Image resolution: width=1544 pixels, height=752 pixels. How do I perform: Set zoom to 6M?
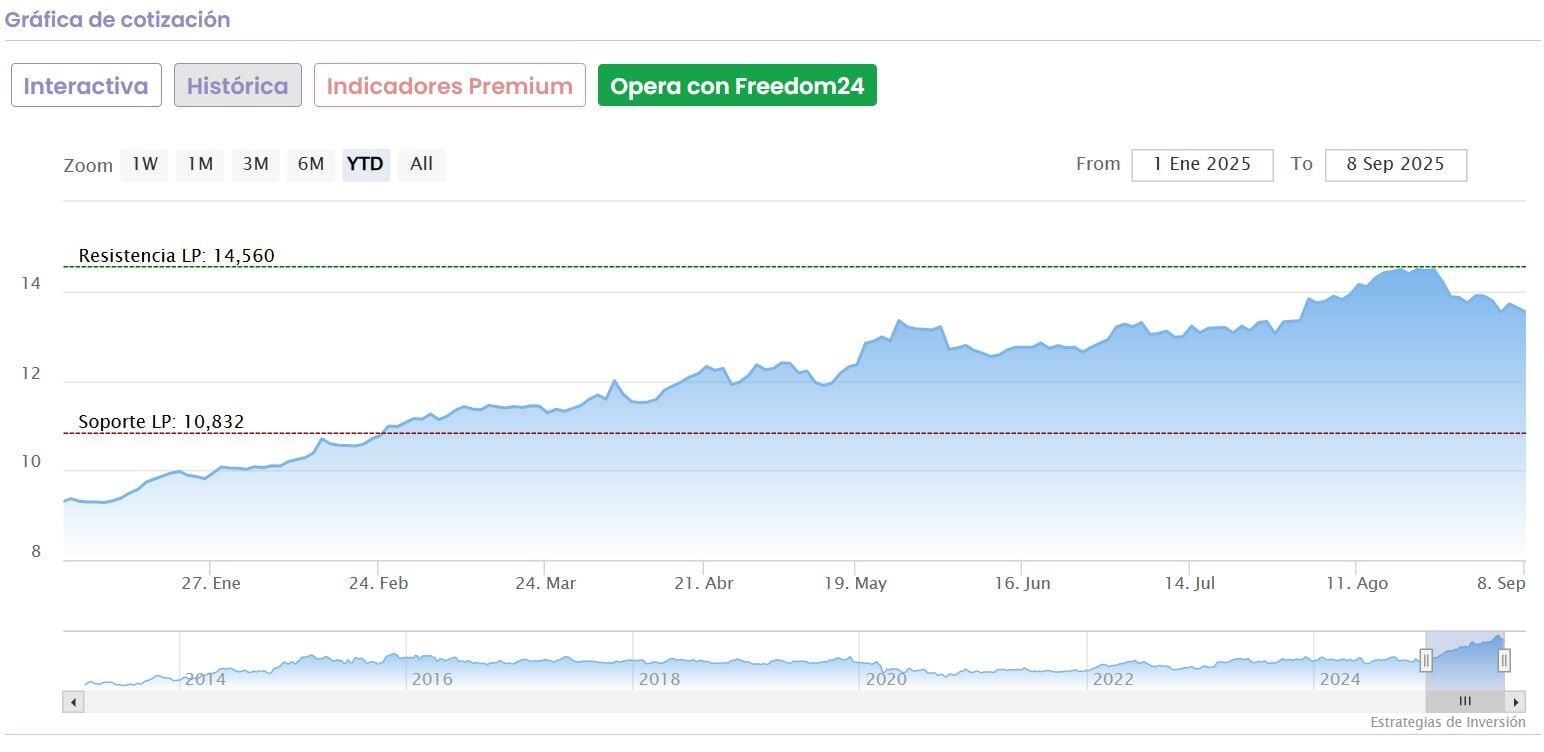click(310, 165)
